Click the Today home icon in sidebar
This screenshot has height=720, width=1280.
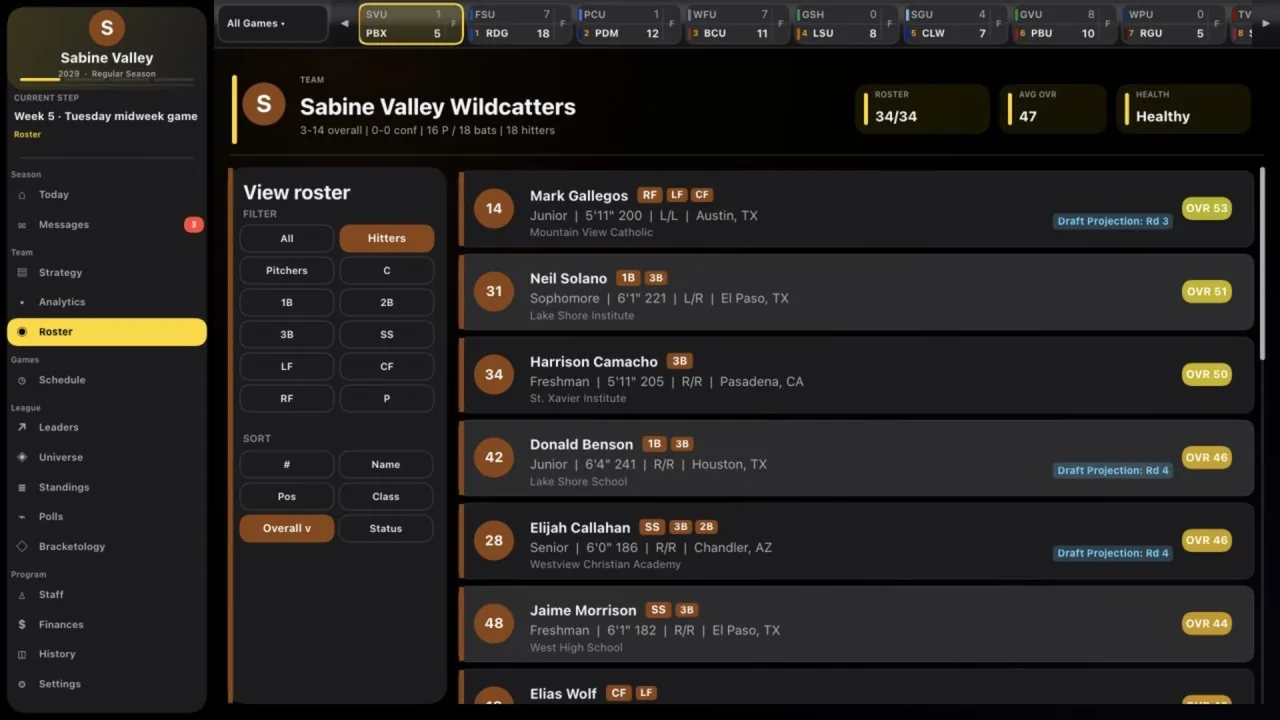coord(22,195)
